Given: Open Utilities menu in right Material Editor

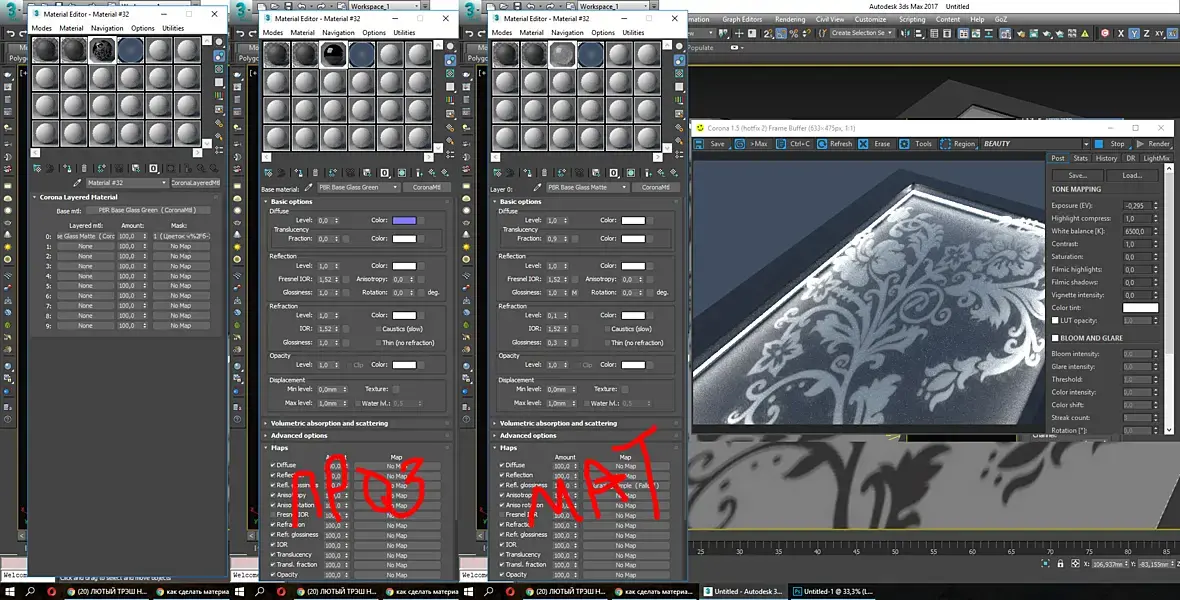Looking at the screenshot, I should click(x=633, y=33).
